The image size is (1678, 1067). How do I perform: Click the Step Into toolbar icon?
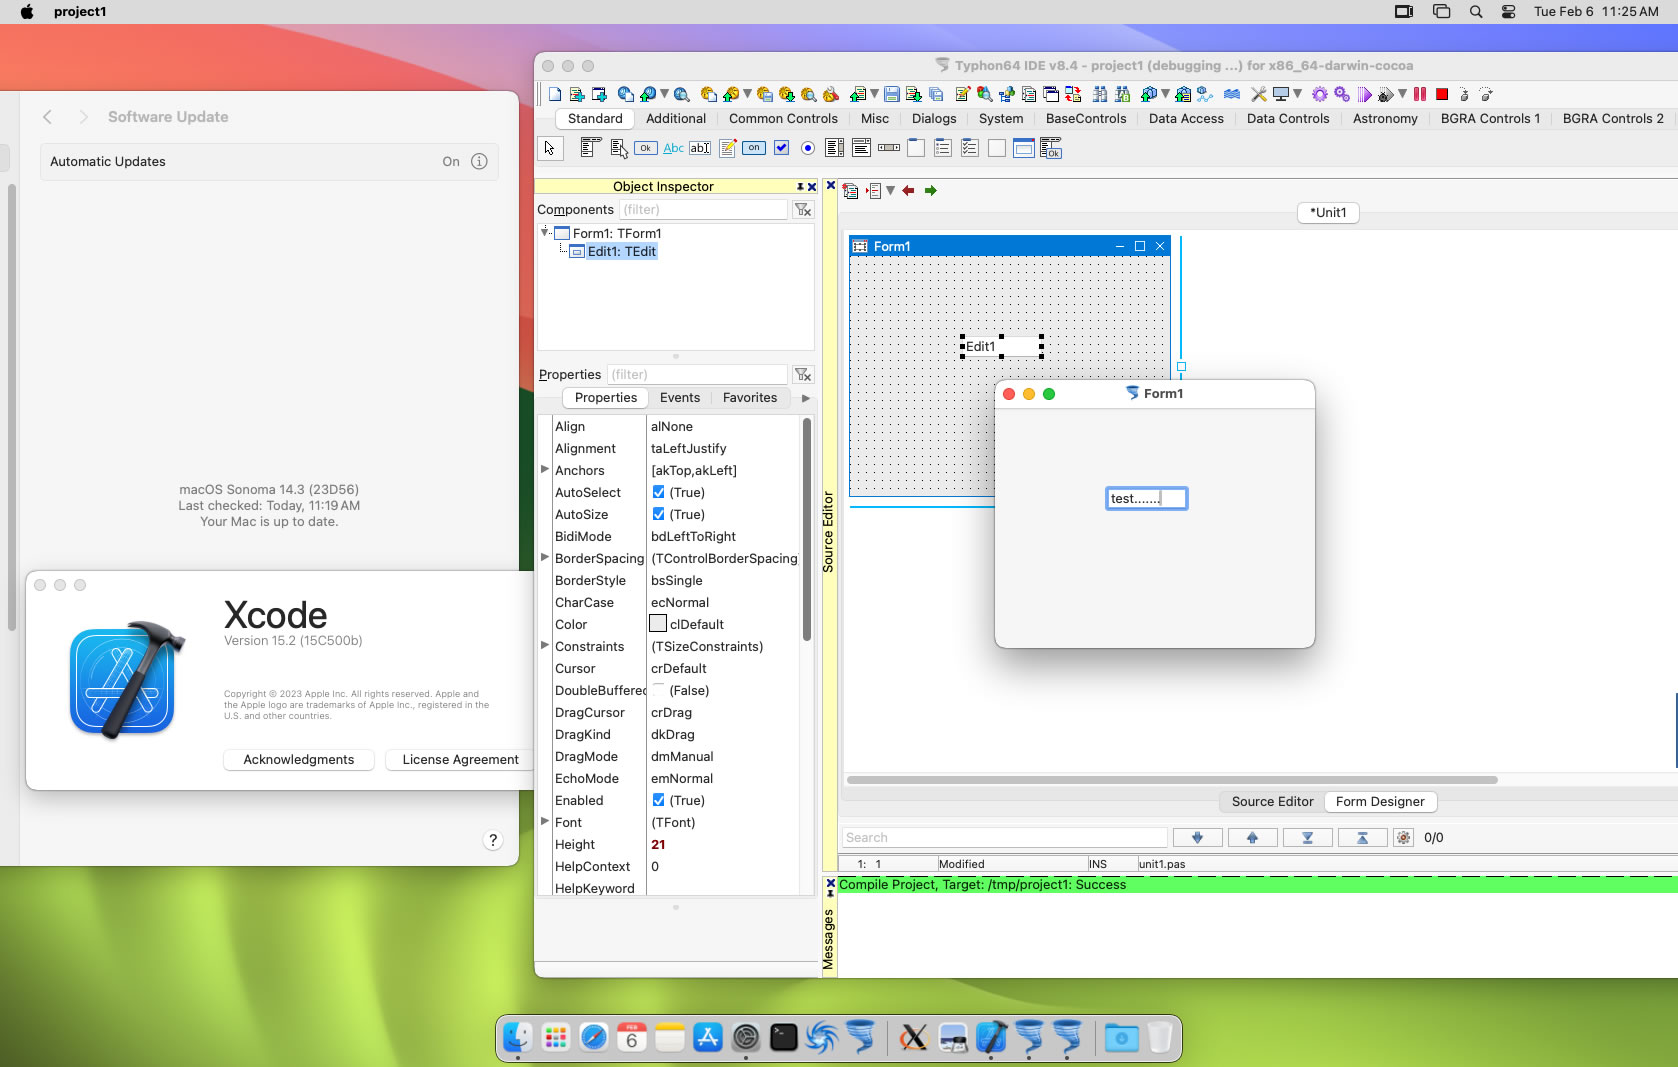(x=1464, y=94)
